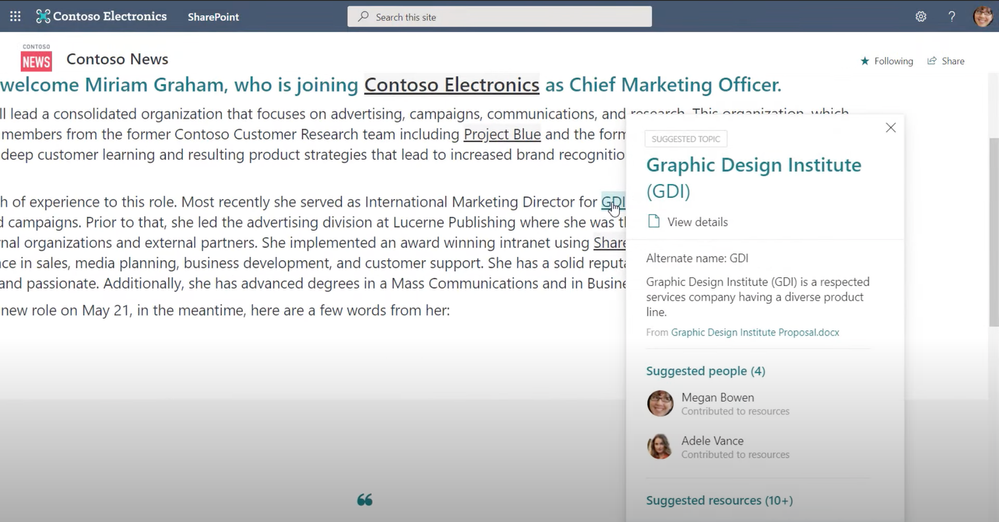Open Graphic Design Institute Proposal.docx link
Image resolution: width=999 pixels, height=522 pixels.
tap(755, 332)
